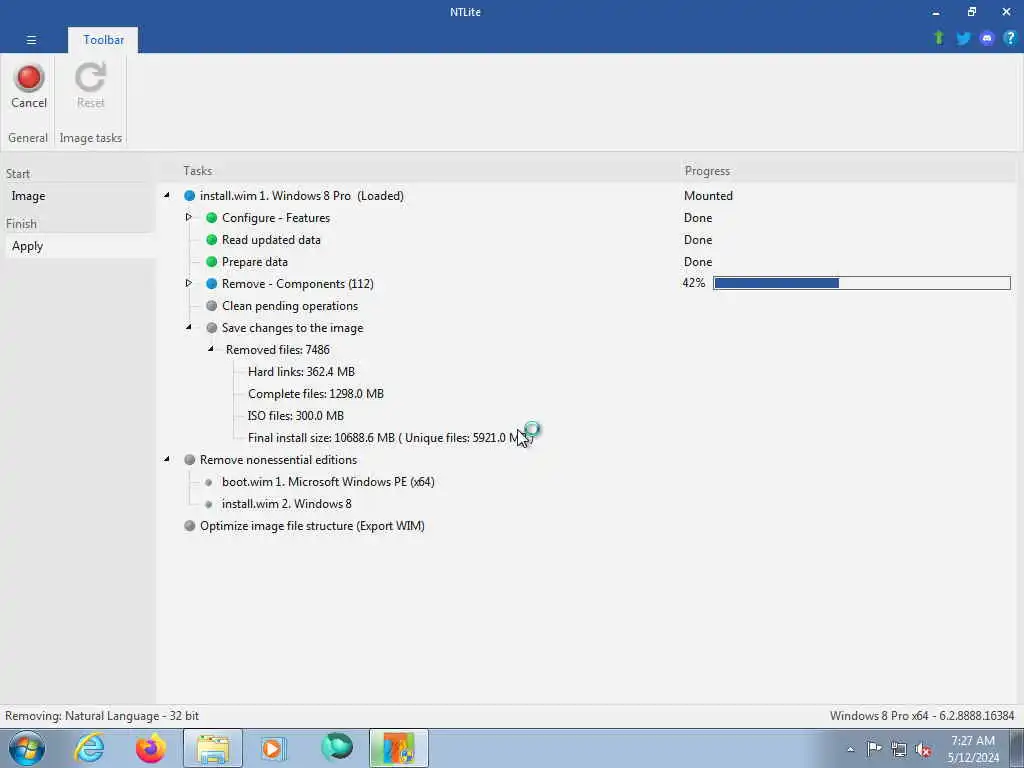
Task: Click the NTLite taskbar button
Action: coord(399,748)
